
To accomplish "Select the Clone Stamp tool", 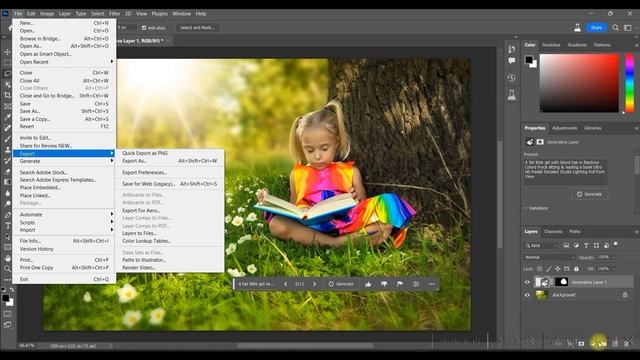I will (x=7, y=149).
